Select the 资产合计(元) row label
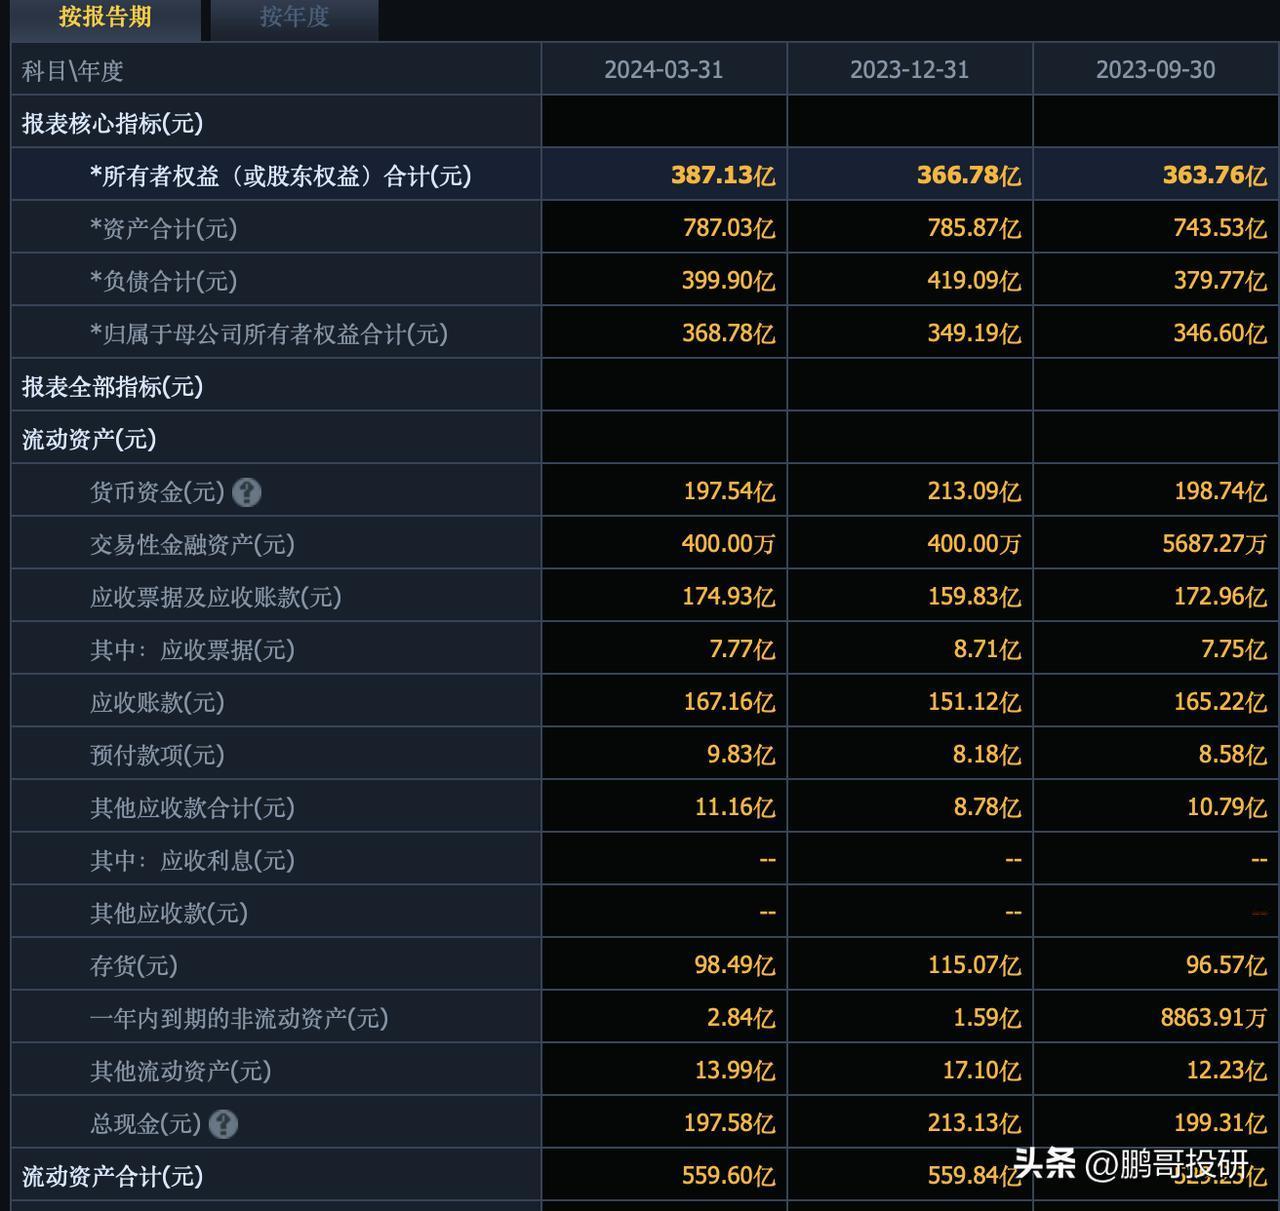 (164, 229)
